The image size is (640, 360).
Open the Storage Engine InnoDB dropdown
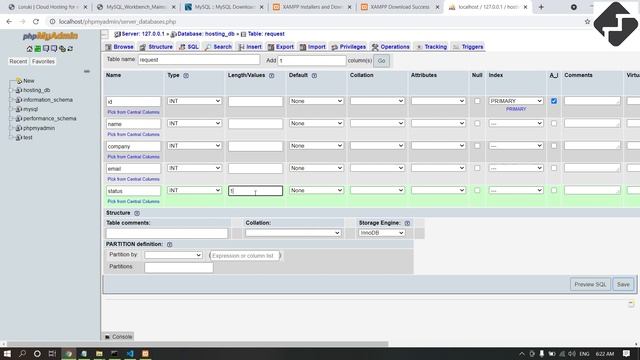(x=382, y=233)
